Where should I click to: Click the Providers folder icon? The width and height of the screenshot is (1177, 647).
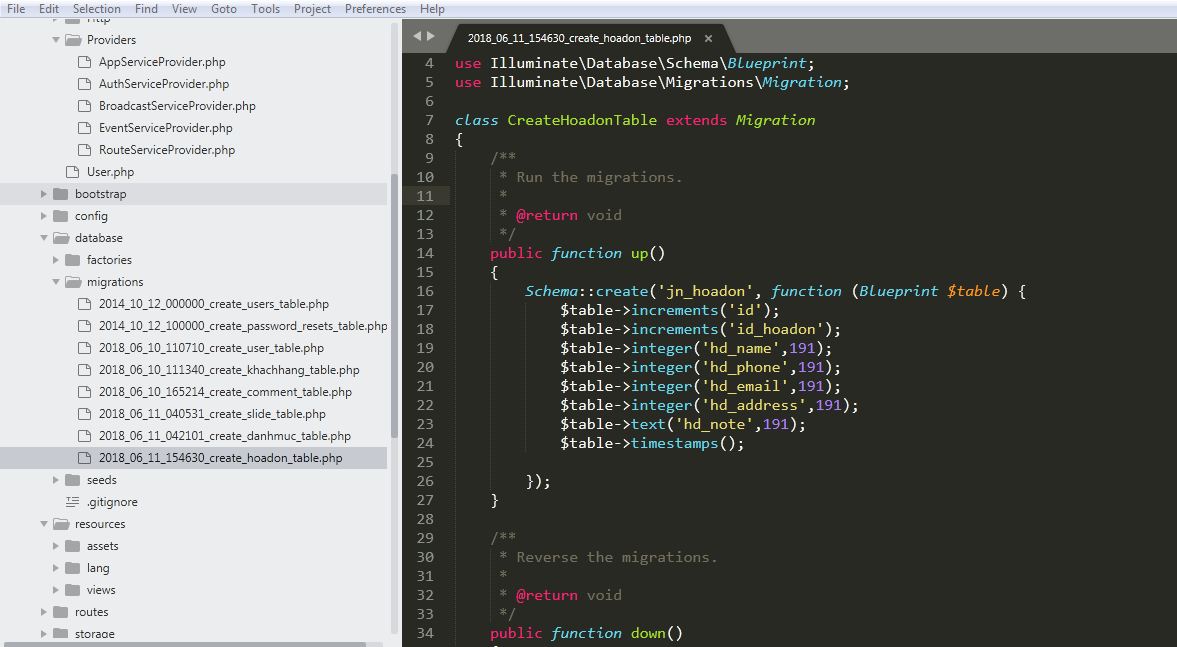point(73,40)
